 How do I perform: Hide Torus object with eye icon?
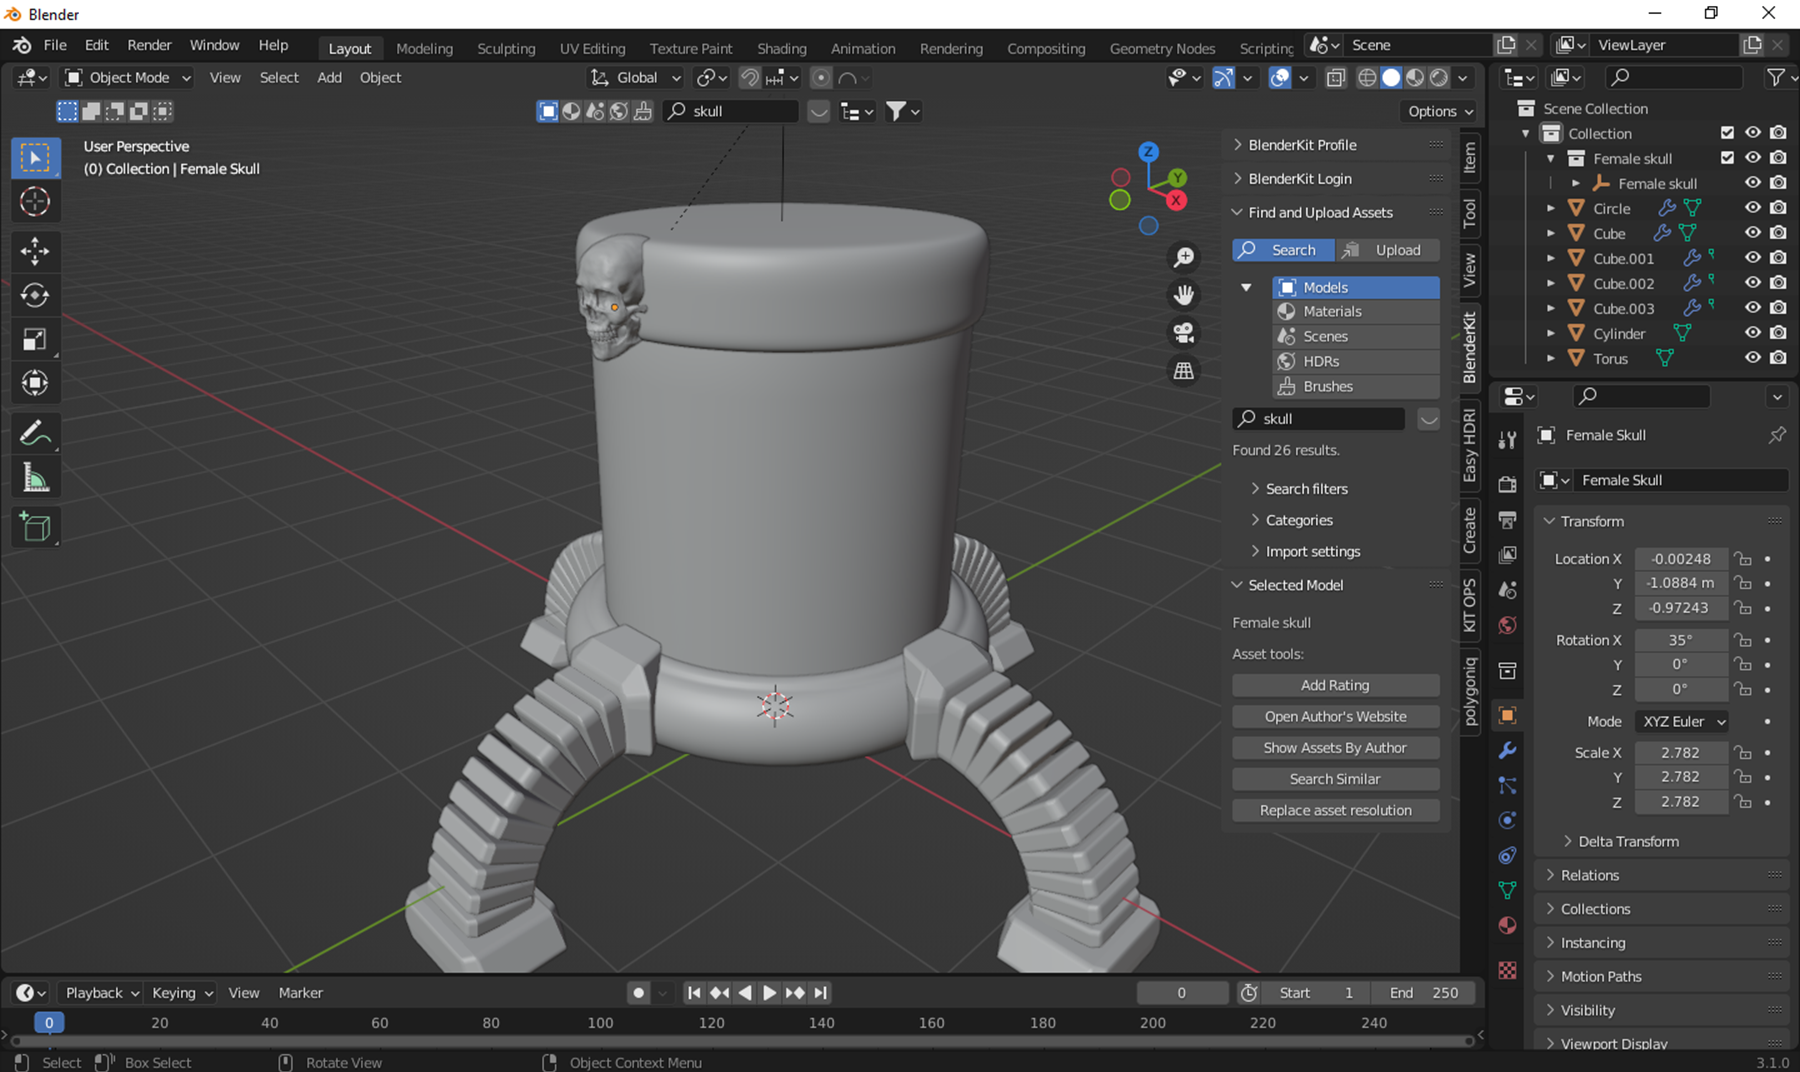point(1753,358)
